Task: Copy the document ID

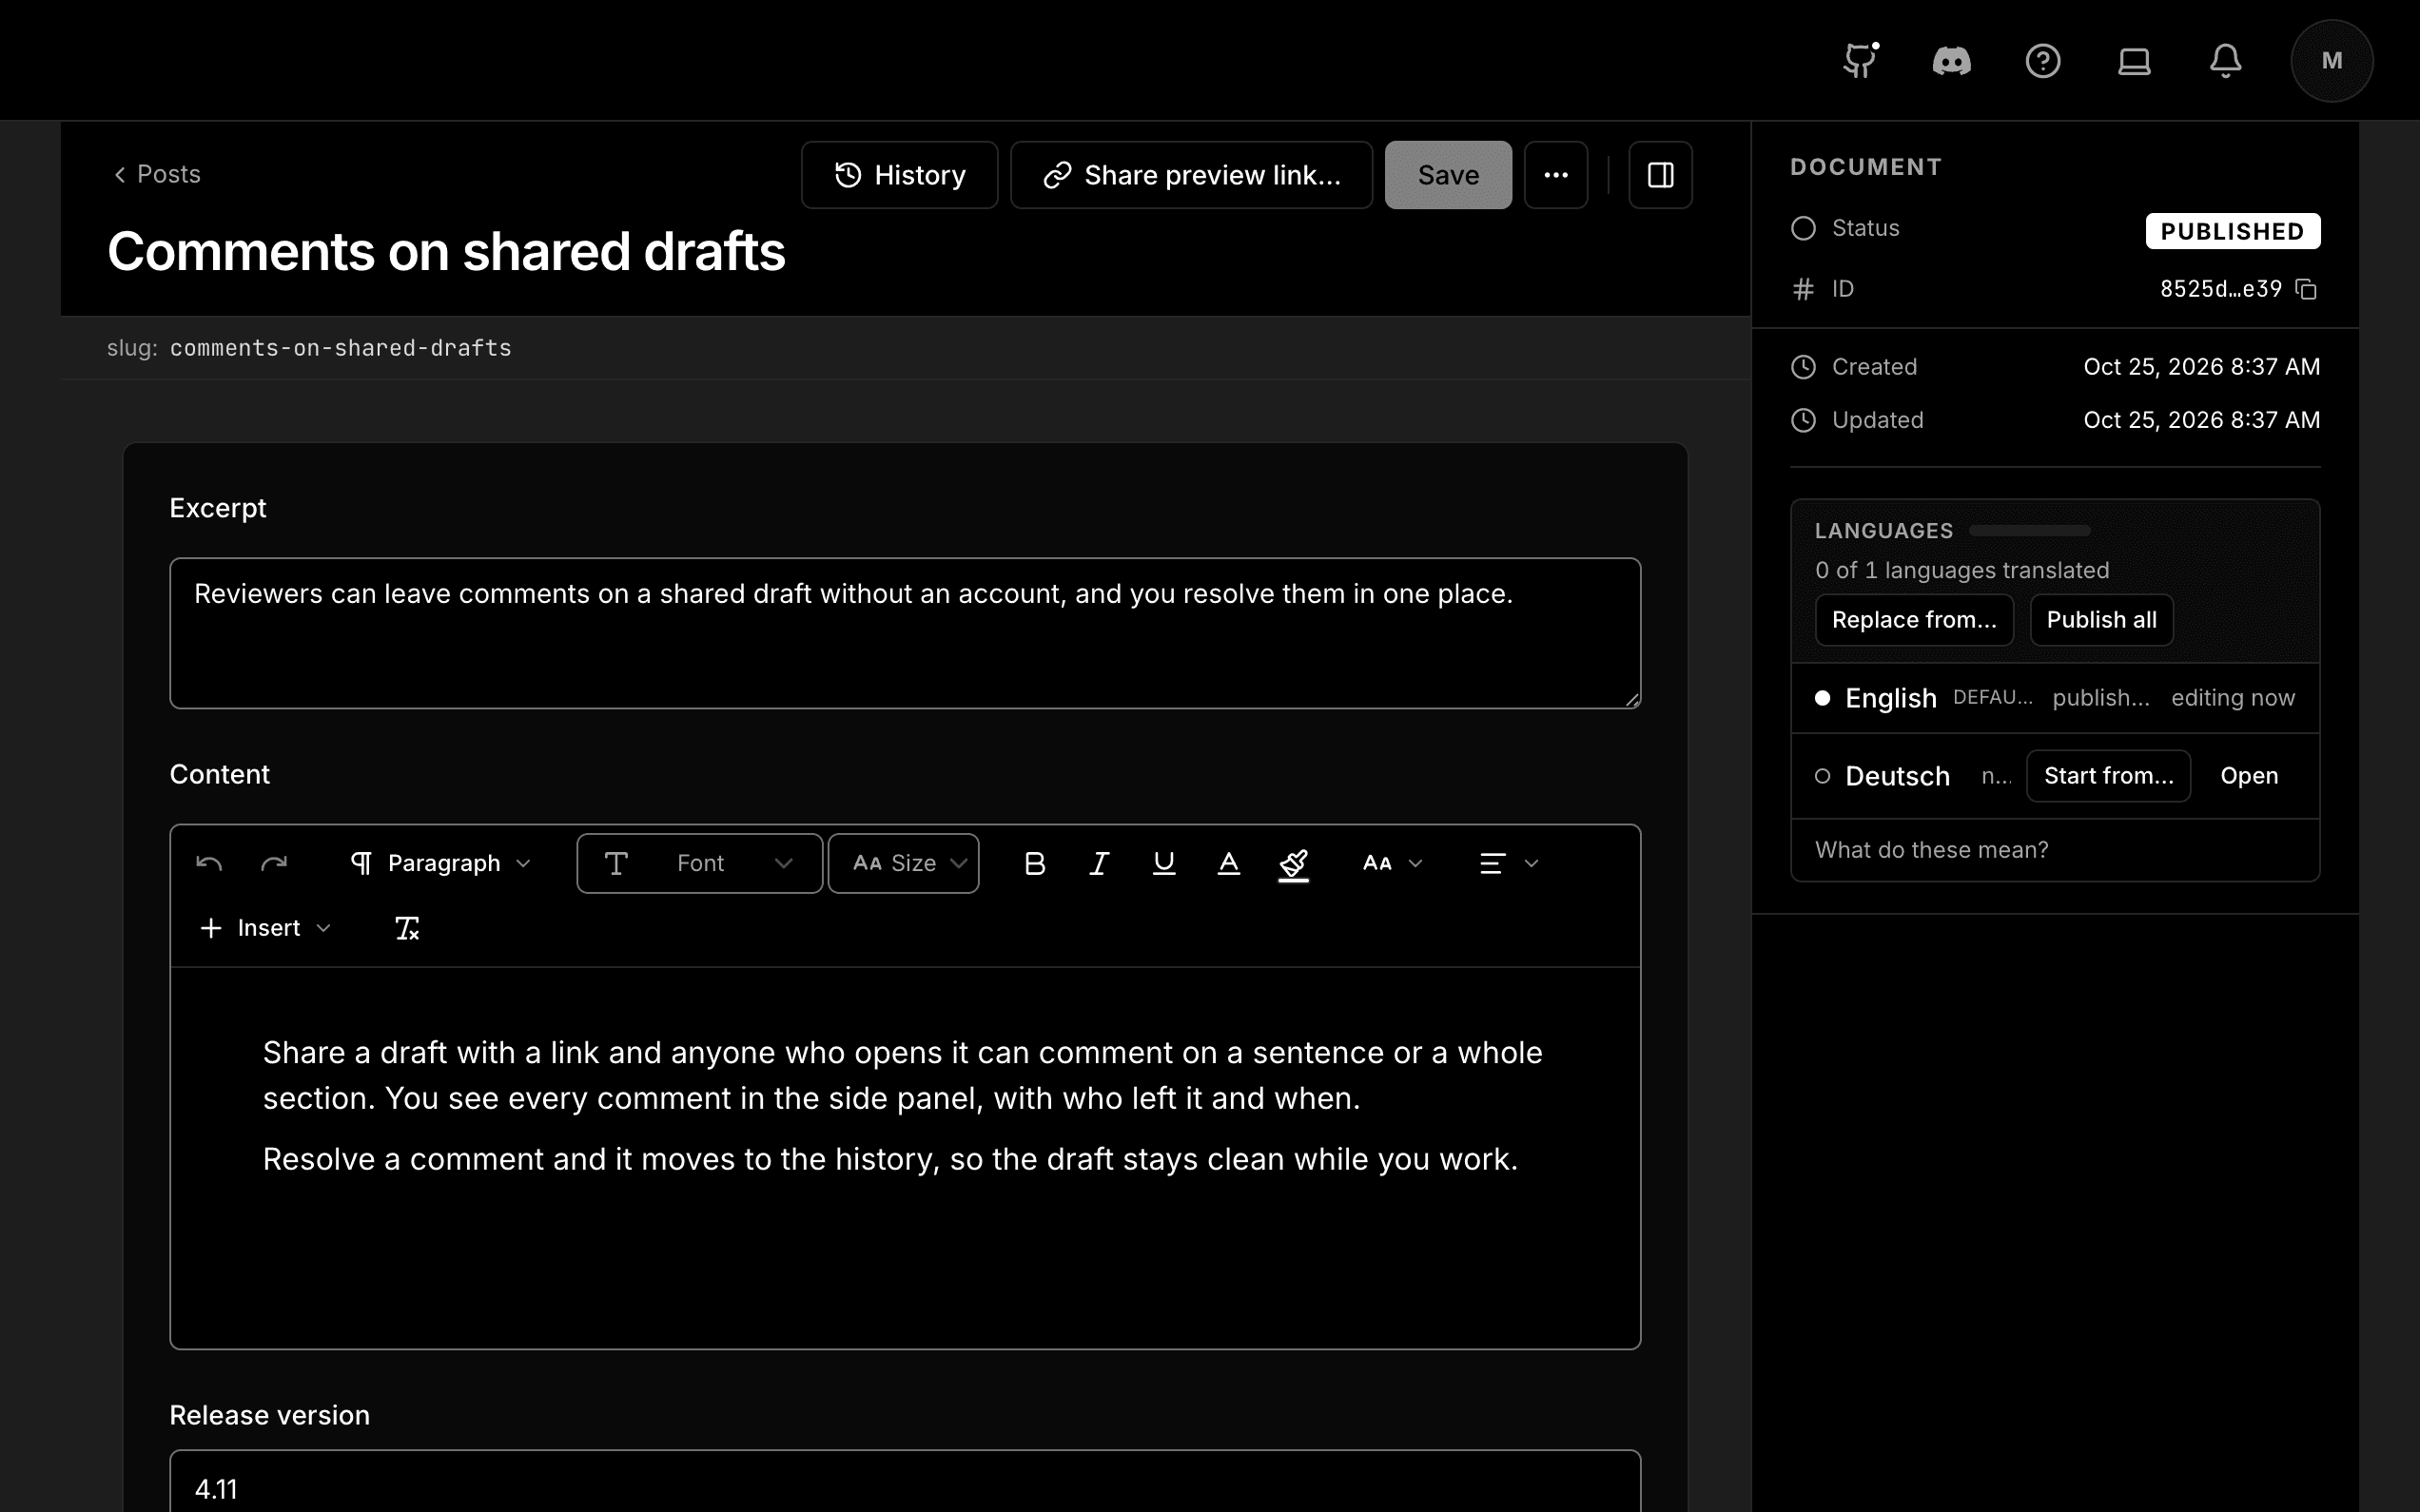Action: tap(2306, 289)
